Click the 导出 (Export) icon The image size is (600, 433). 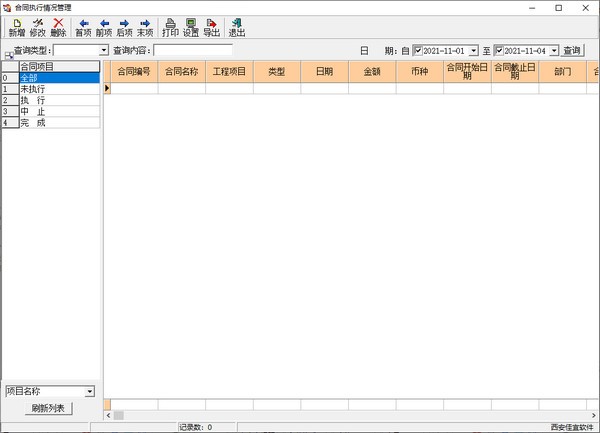(211, 27)
